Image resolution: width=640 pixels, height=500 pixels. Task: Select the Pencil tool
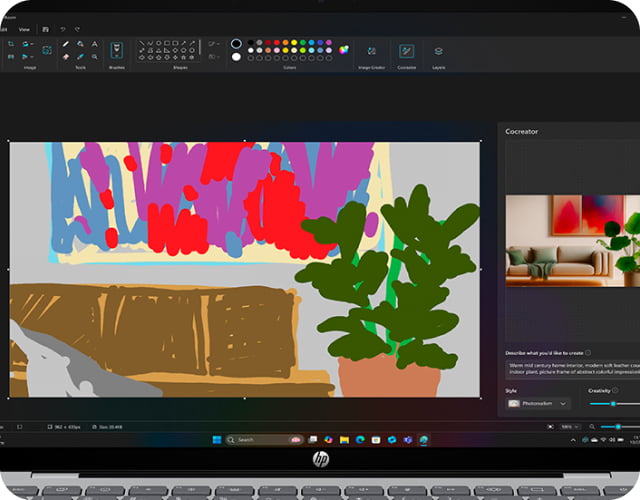click(66, 44)
